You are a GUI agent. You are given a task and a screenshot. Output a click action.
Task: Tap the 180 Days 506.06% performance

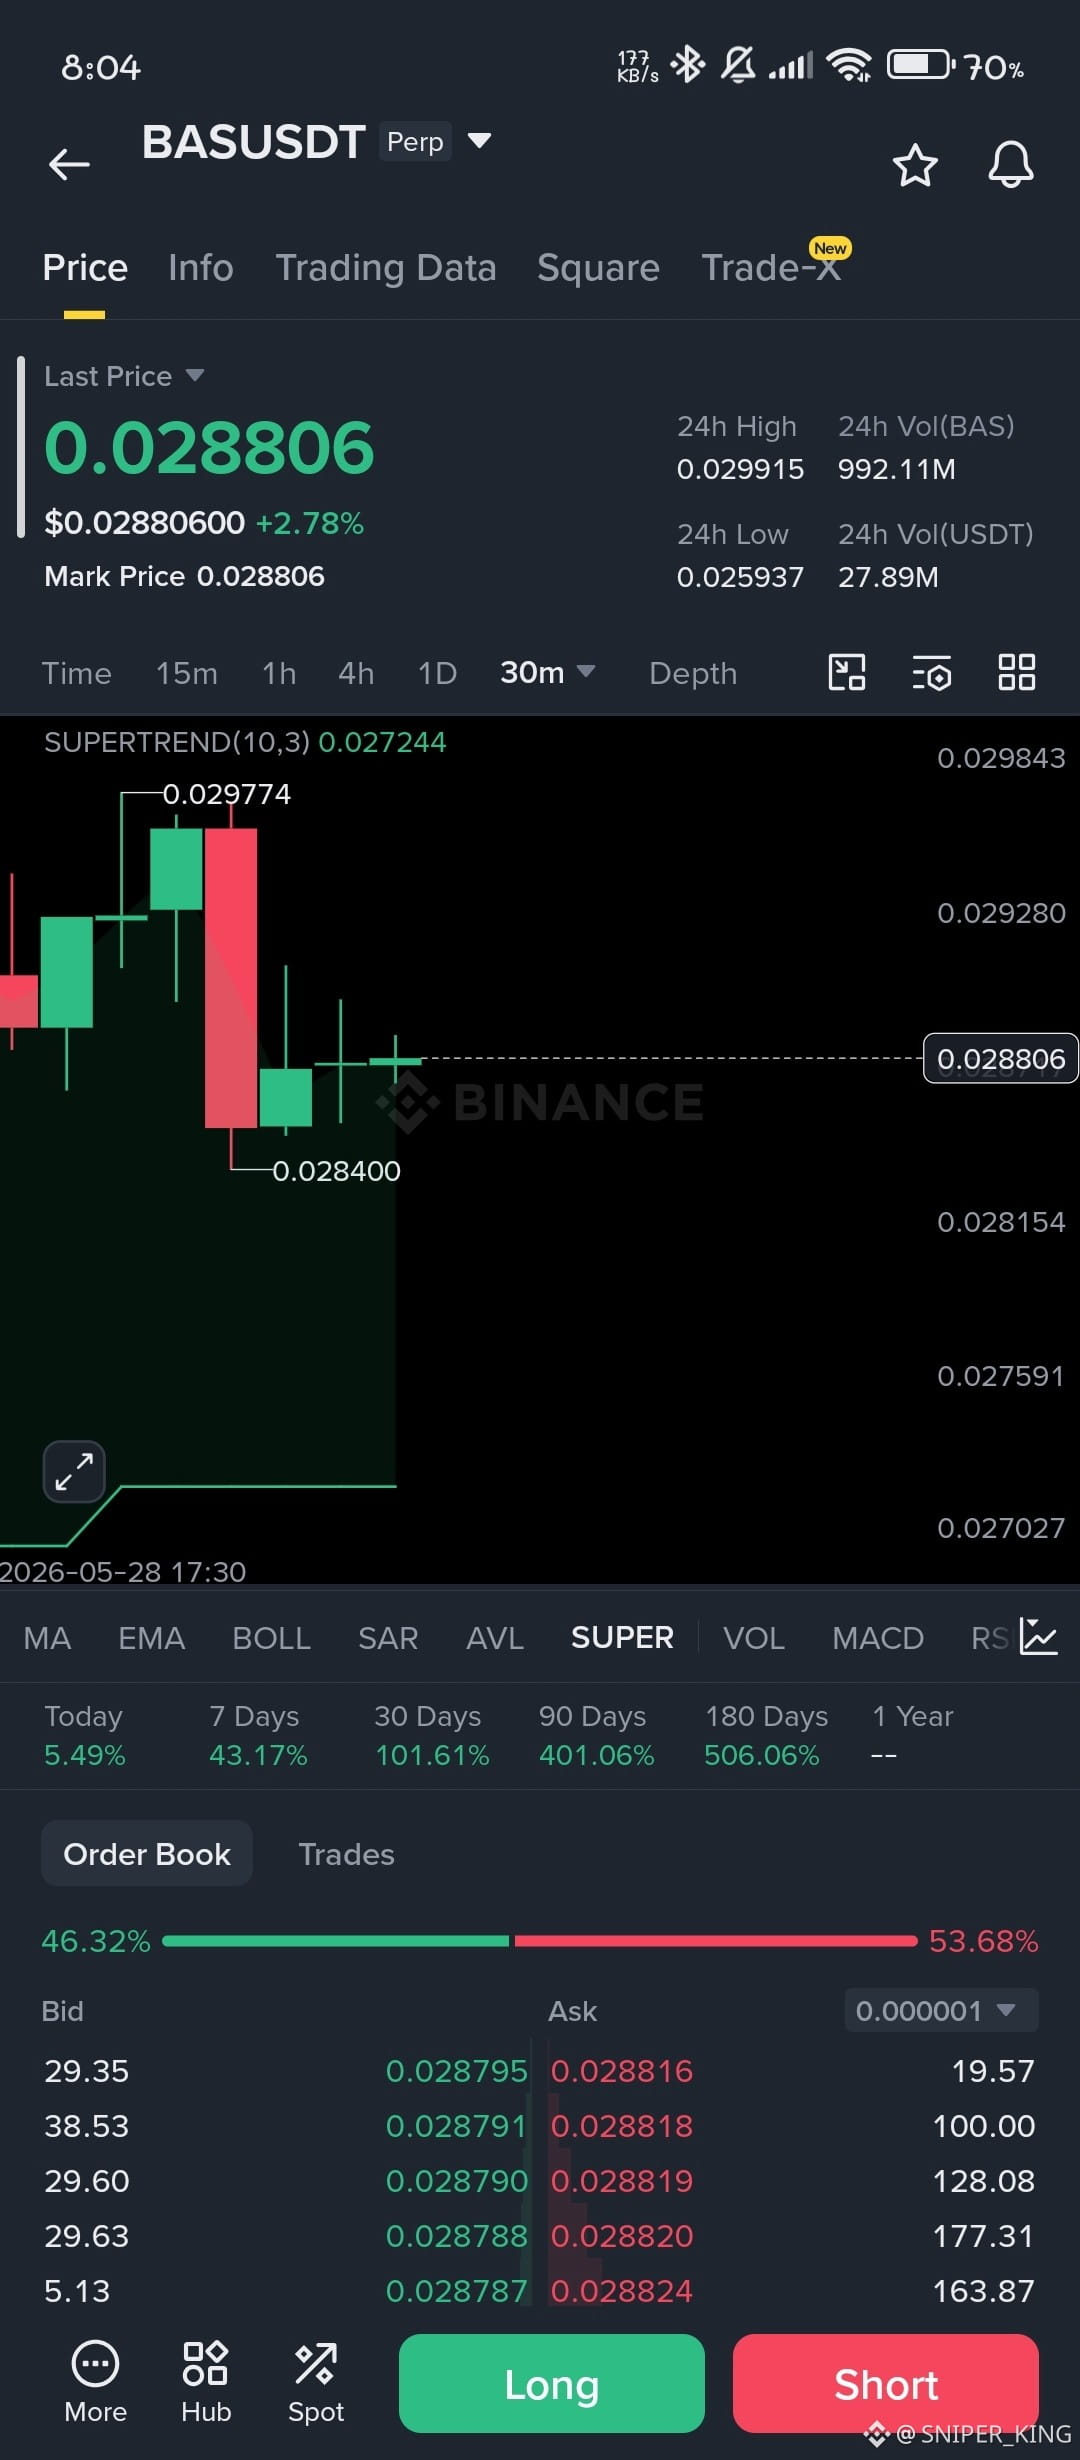coord(766,1735)
